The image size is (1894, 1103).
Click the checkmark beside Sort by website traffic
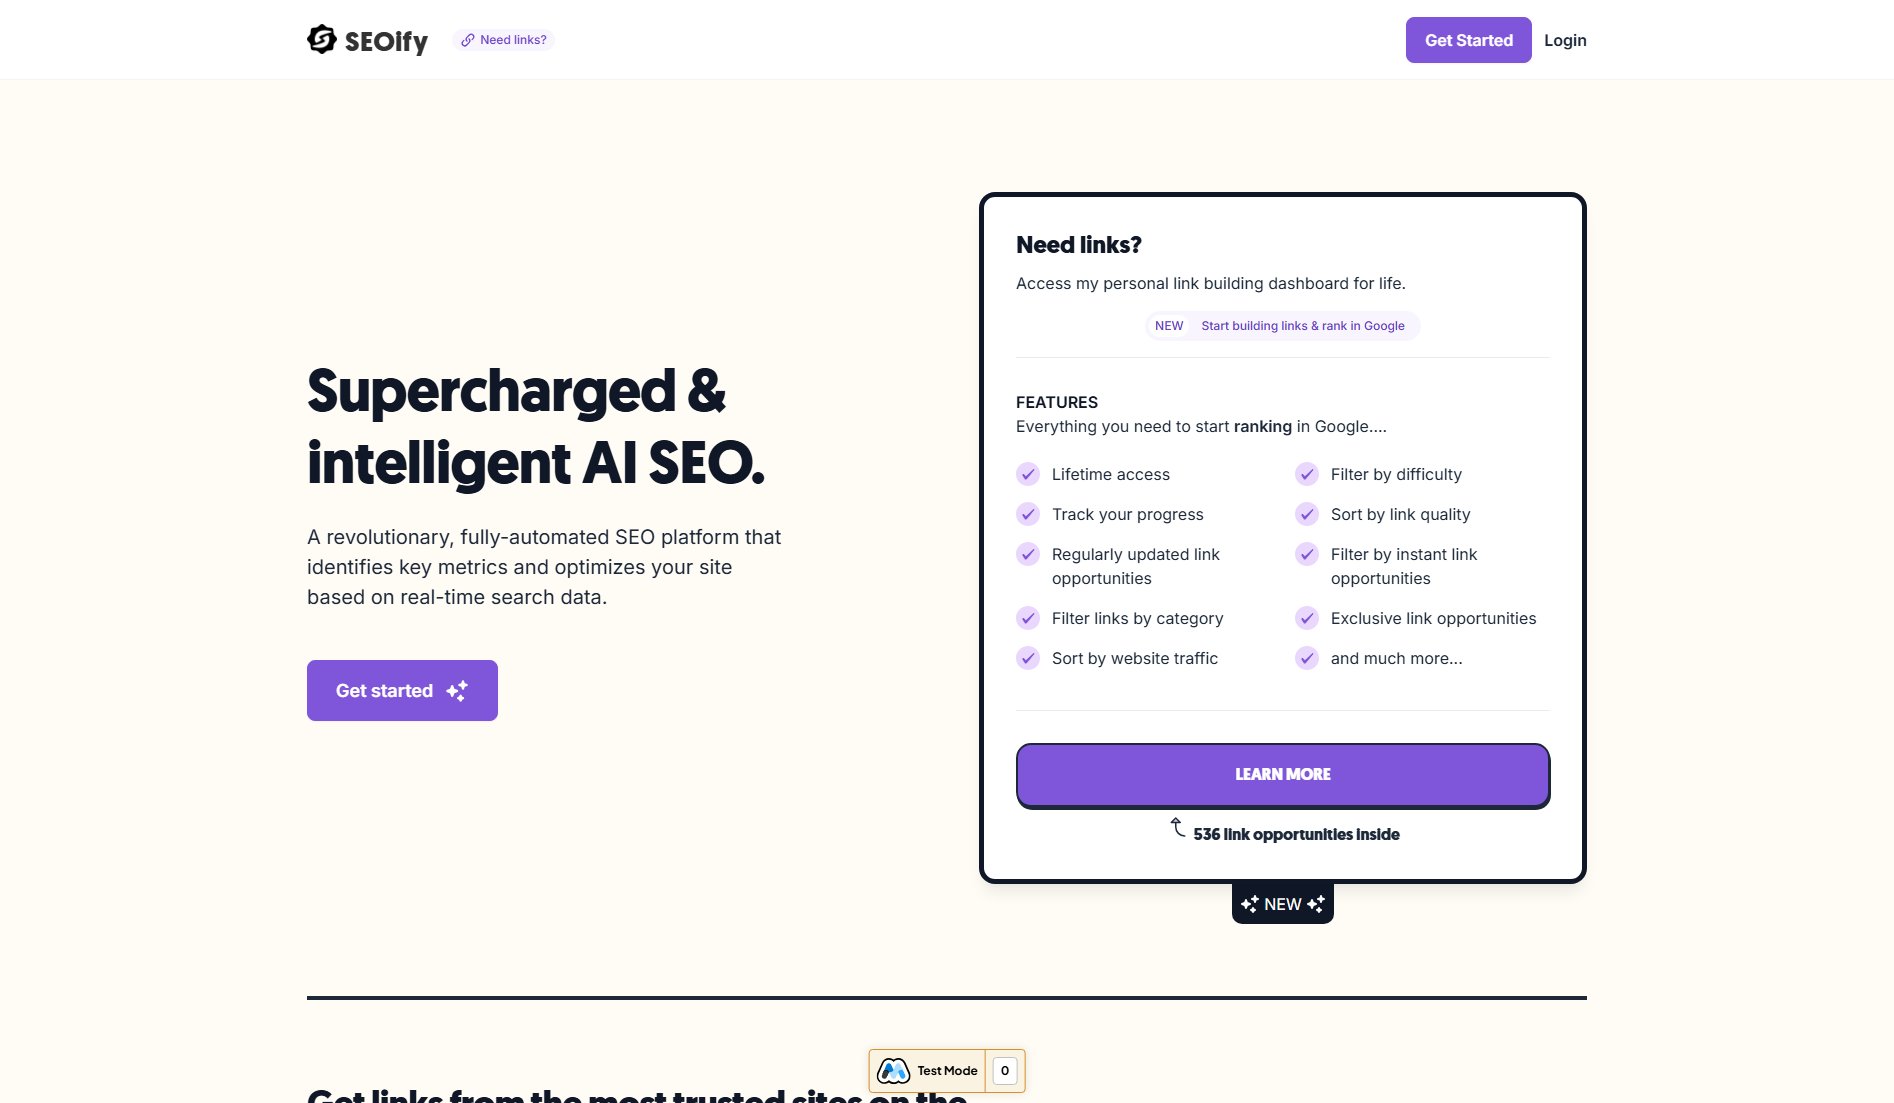(x=1028, y=658)
